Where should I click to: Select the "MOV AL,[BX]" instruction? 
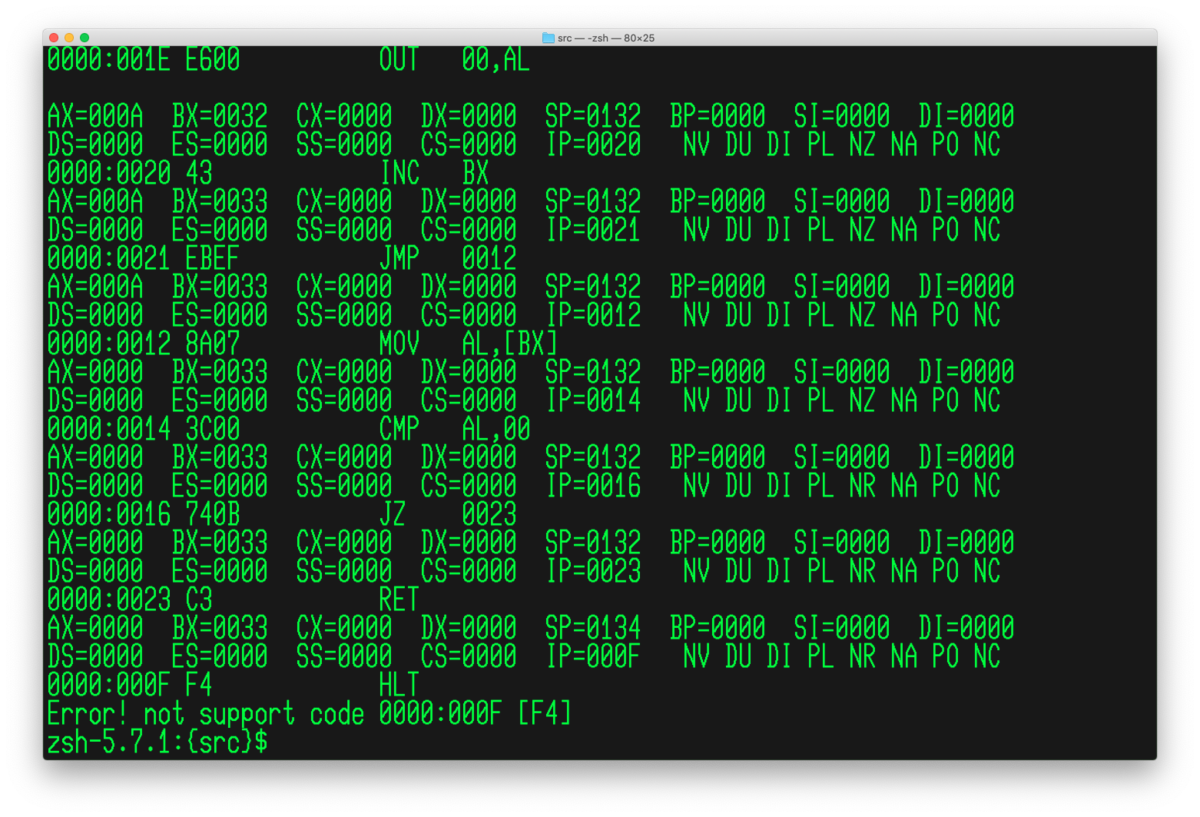click(468, 344)
